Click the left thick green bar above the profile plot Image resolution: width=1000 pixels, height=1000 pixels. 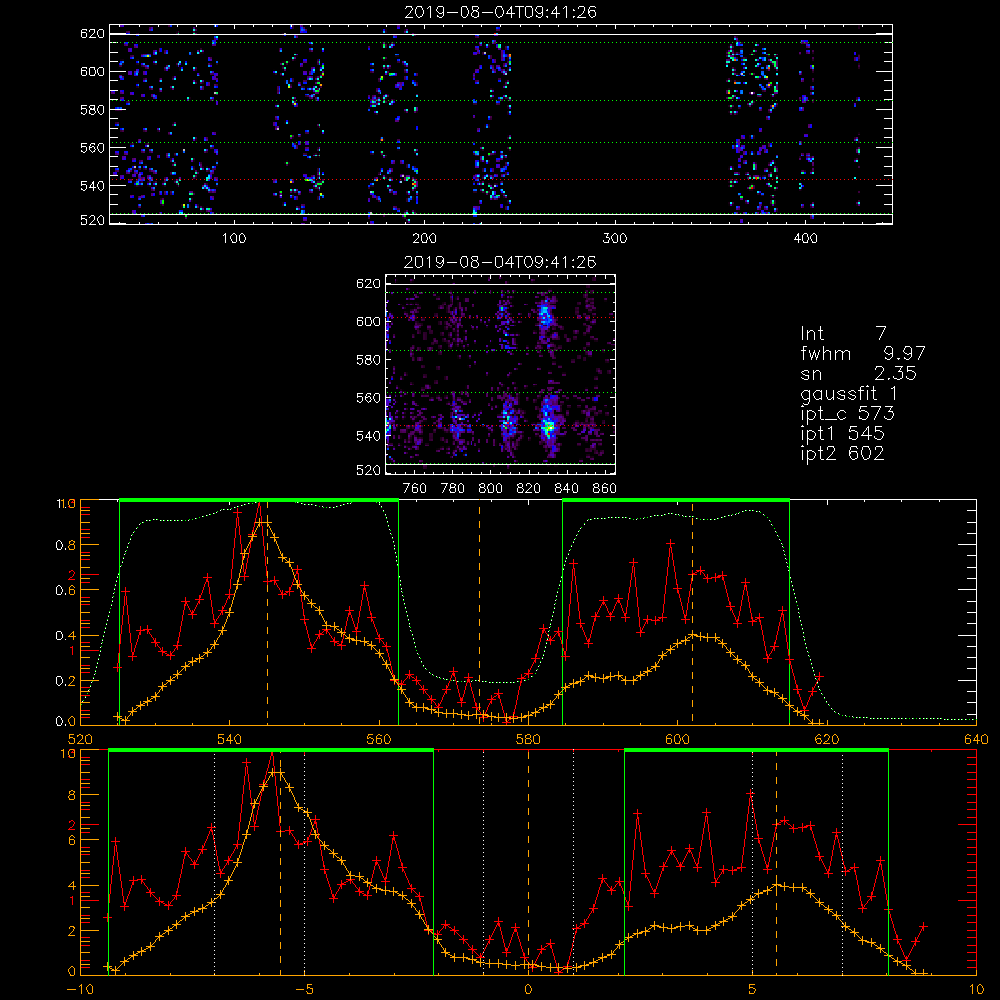(x=259, y=501)
